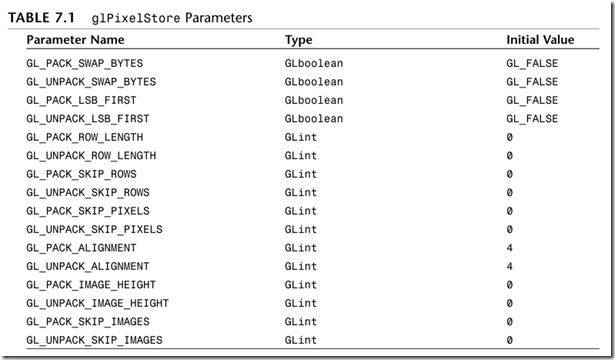The image size is (615, 360).
Task: Select the GL_PACK_ROW_LENGTH entry
Action: [x=85, y=137]
